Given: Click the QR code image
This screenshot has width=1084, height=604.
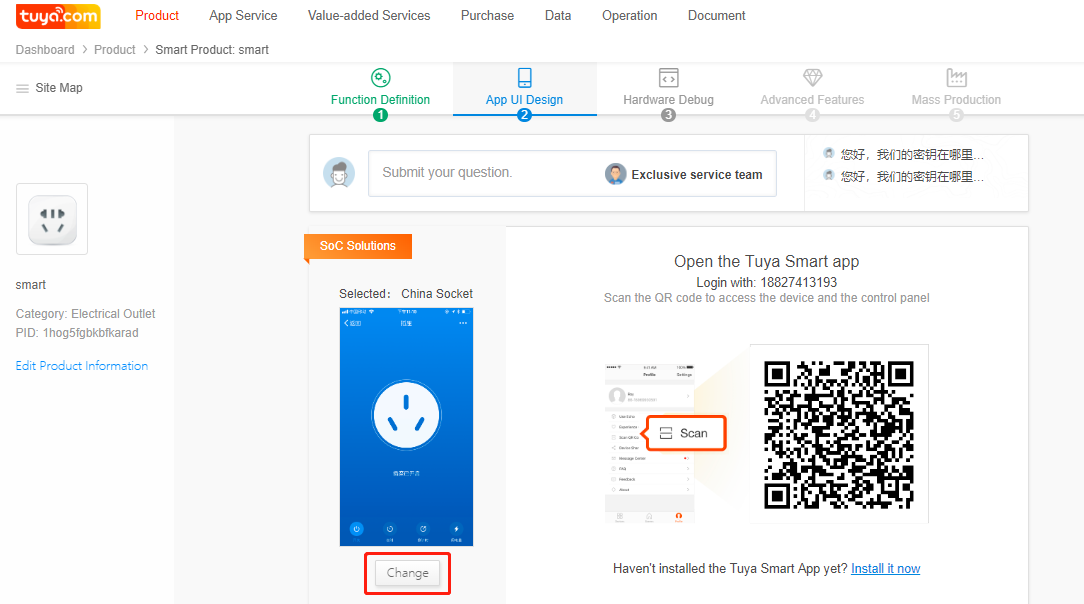Looking at the screenshot, I should pos(839,434).
